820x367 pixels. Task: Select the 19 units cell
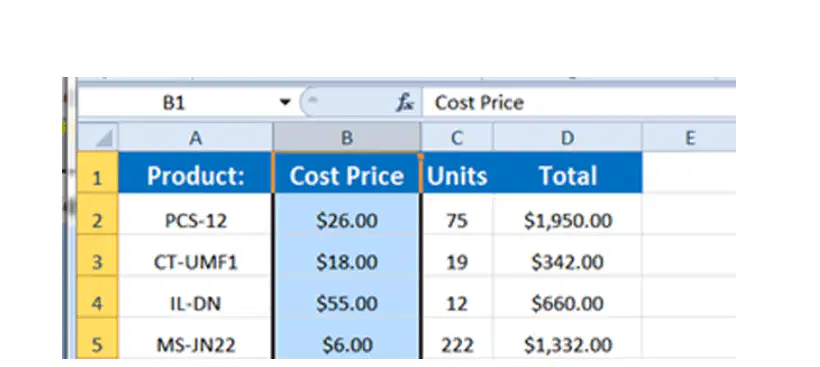(x=457, y=256)
